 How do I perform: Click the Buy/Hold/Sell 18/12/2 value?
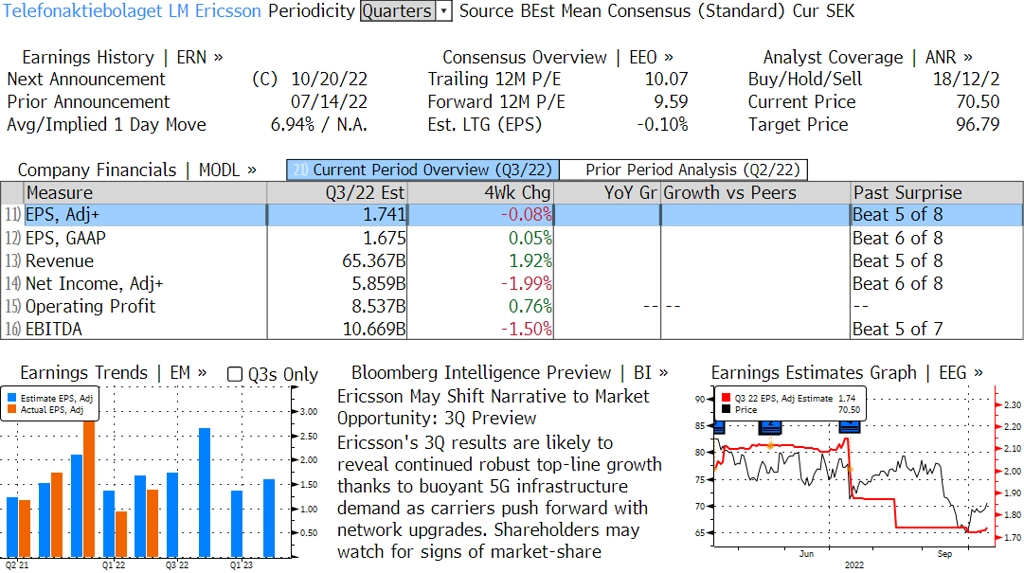click(x=967, y=79)
